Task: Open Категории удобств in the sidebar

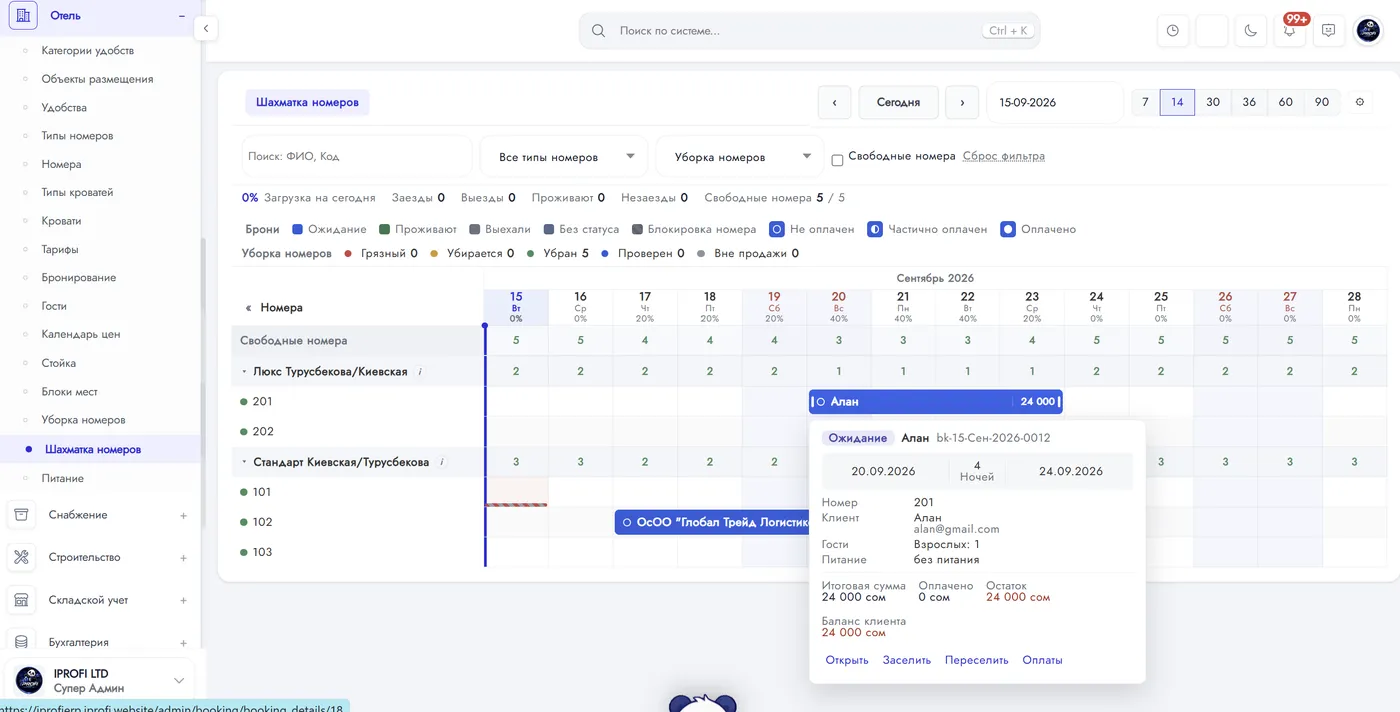Action: 88,50
